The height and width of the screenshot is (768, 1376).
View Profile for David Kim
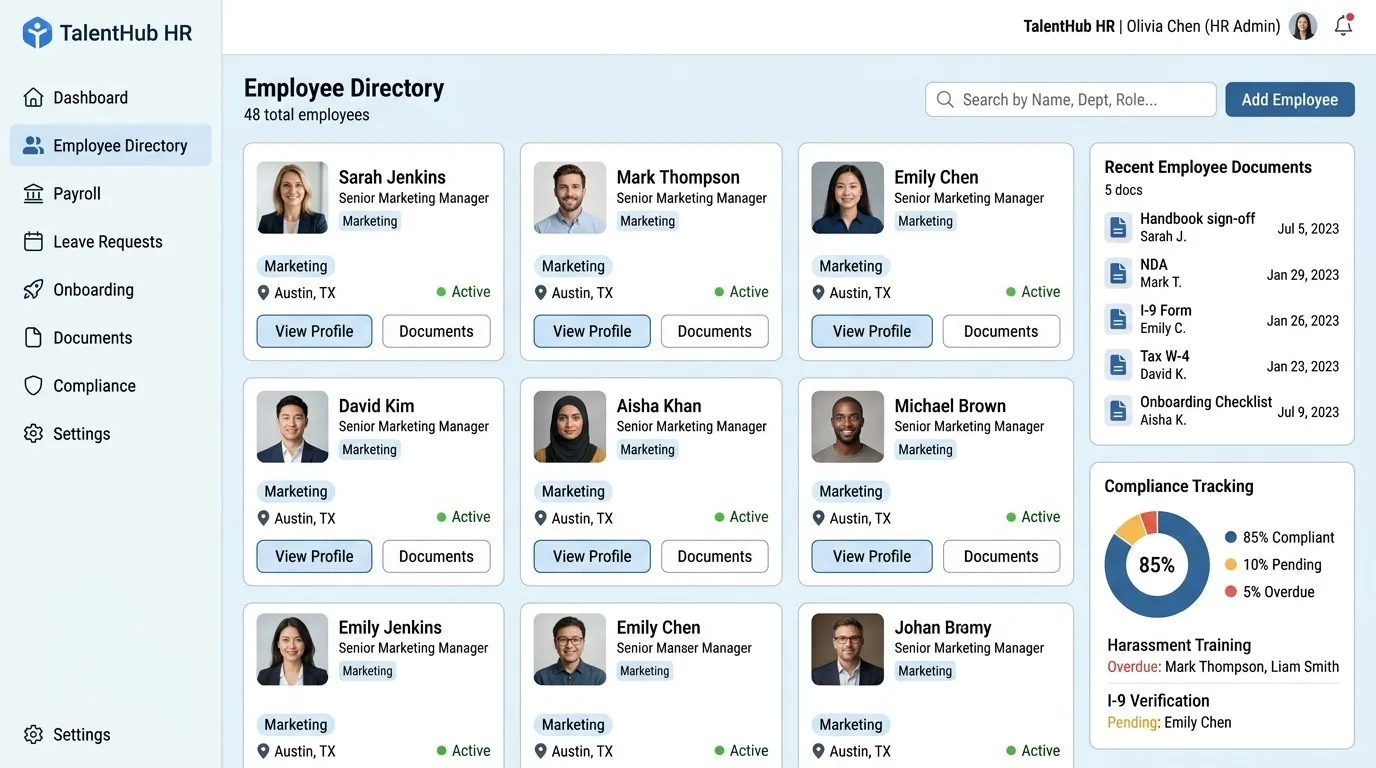[314, 557]
